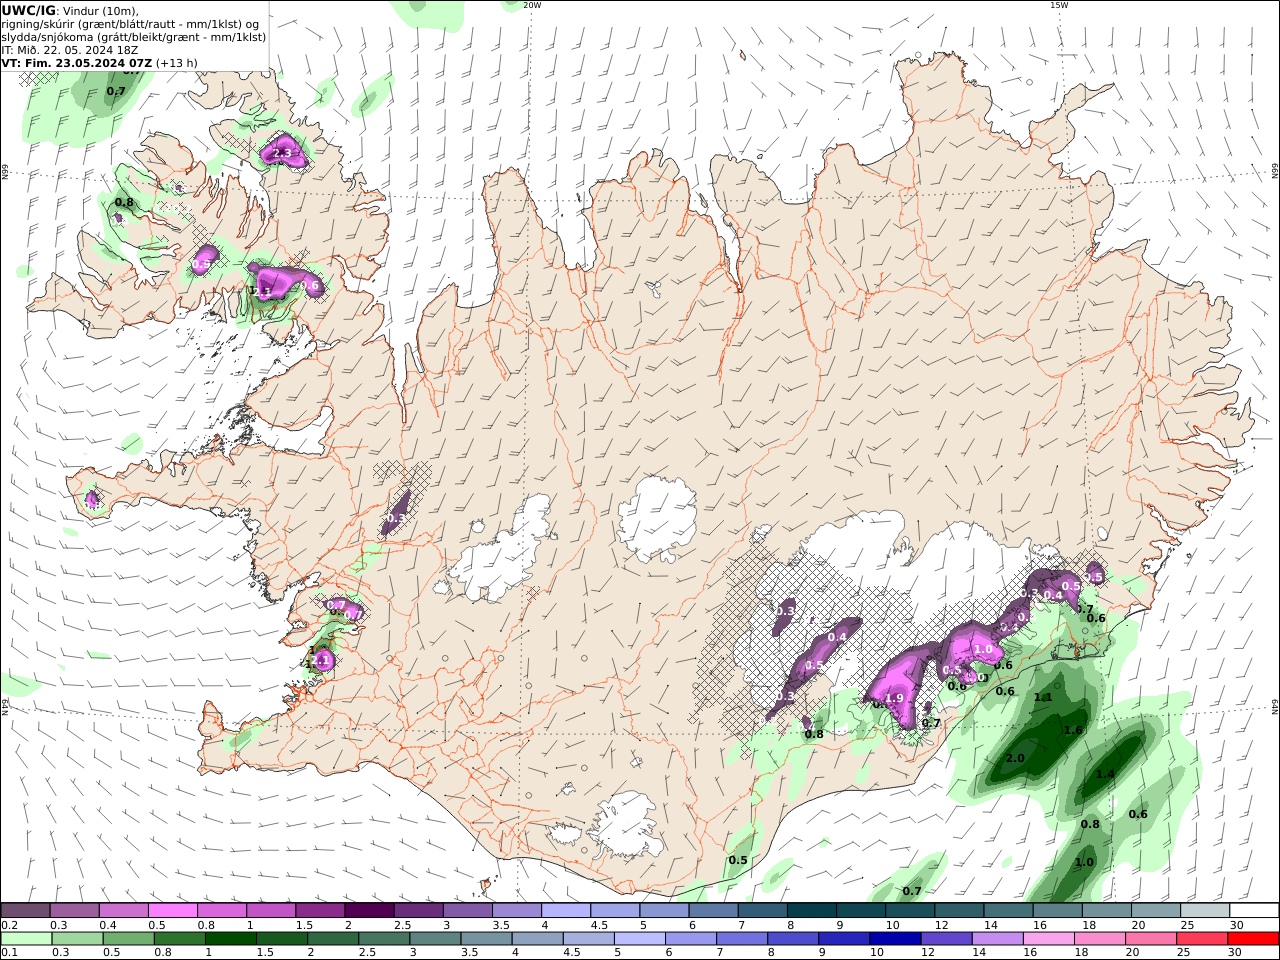This screenshot has height=960, width=1280.
Task: Click the navy blue lower swatch between 10 and 12
Action: click(895, 939)
